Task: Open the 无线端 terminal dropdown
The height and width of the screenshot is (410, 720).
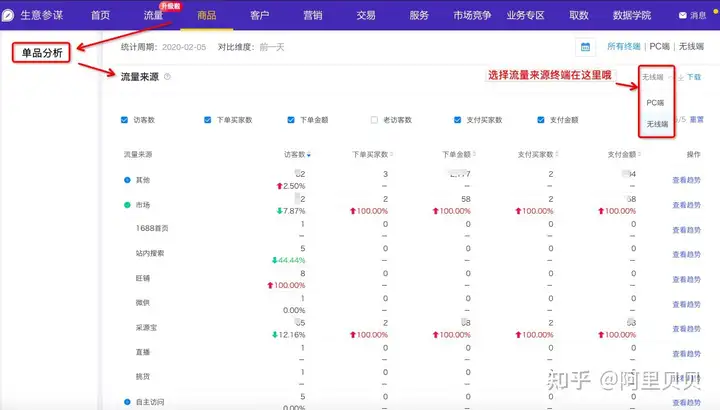Action: [656, 77]
